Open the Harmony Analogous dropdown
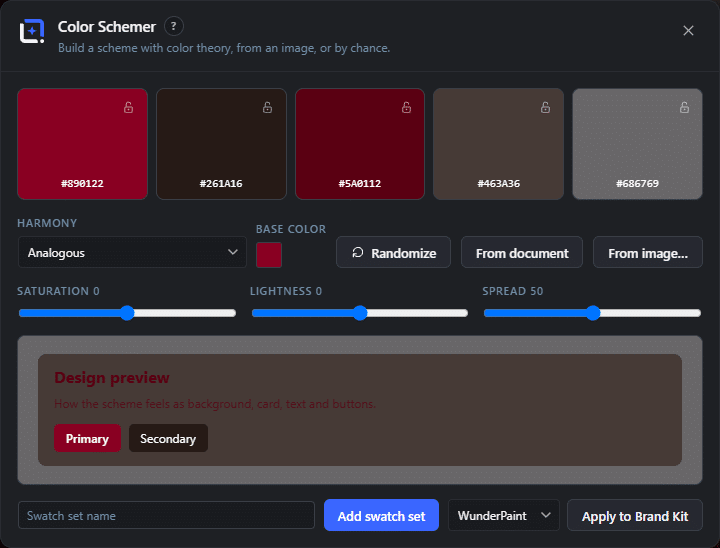The height and width of the screenshot is (548, 720). tap(132, 252)
